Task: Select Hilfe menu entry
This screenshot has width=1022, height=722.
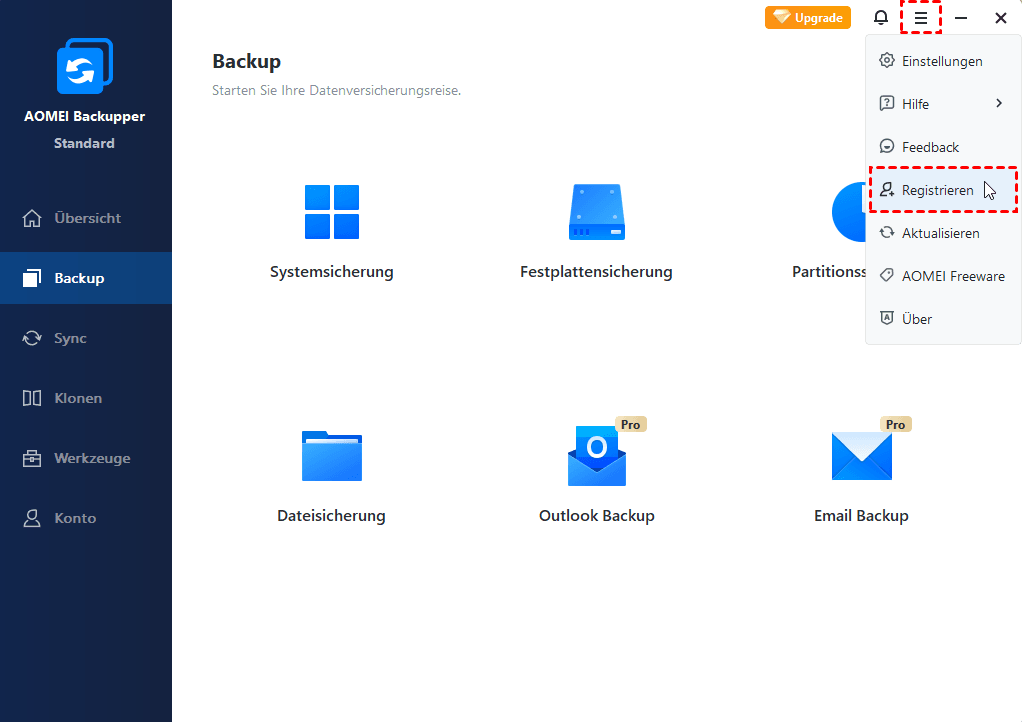Action: point(943,104)
